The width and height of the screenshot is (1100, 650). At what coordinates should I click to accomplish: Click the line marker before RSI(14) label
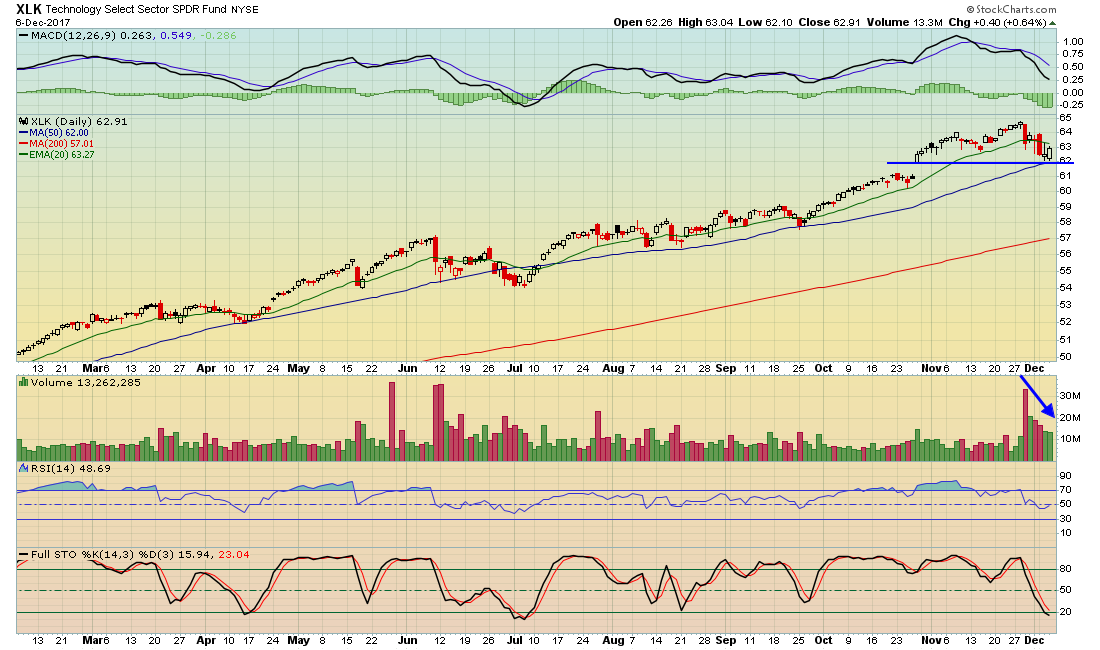point(23,468)
